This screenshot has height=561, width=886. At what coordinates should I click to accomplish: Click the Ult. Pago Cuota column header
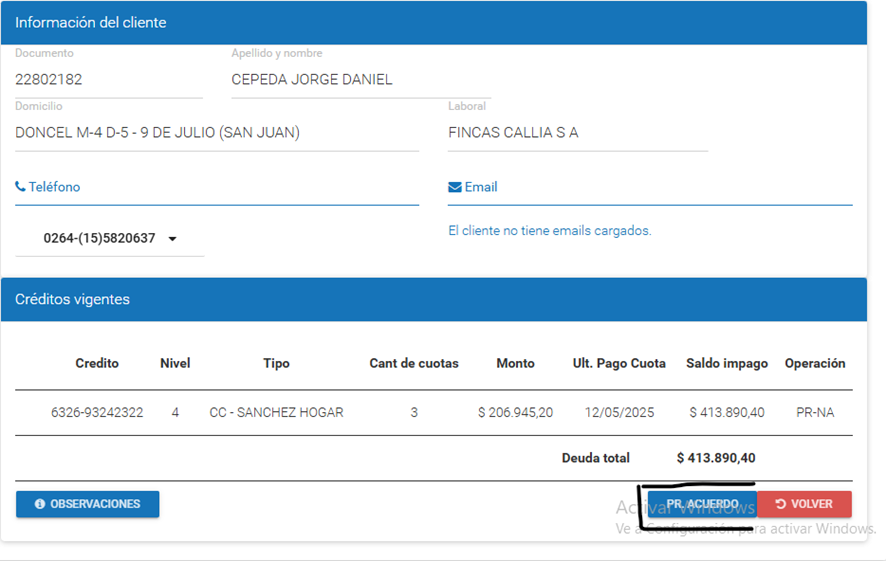[x=618, y=363]
